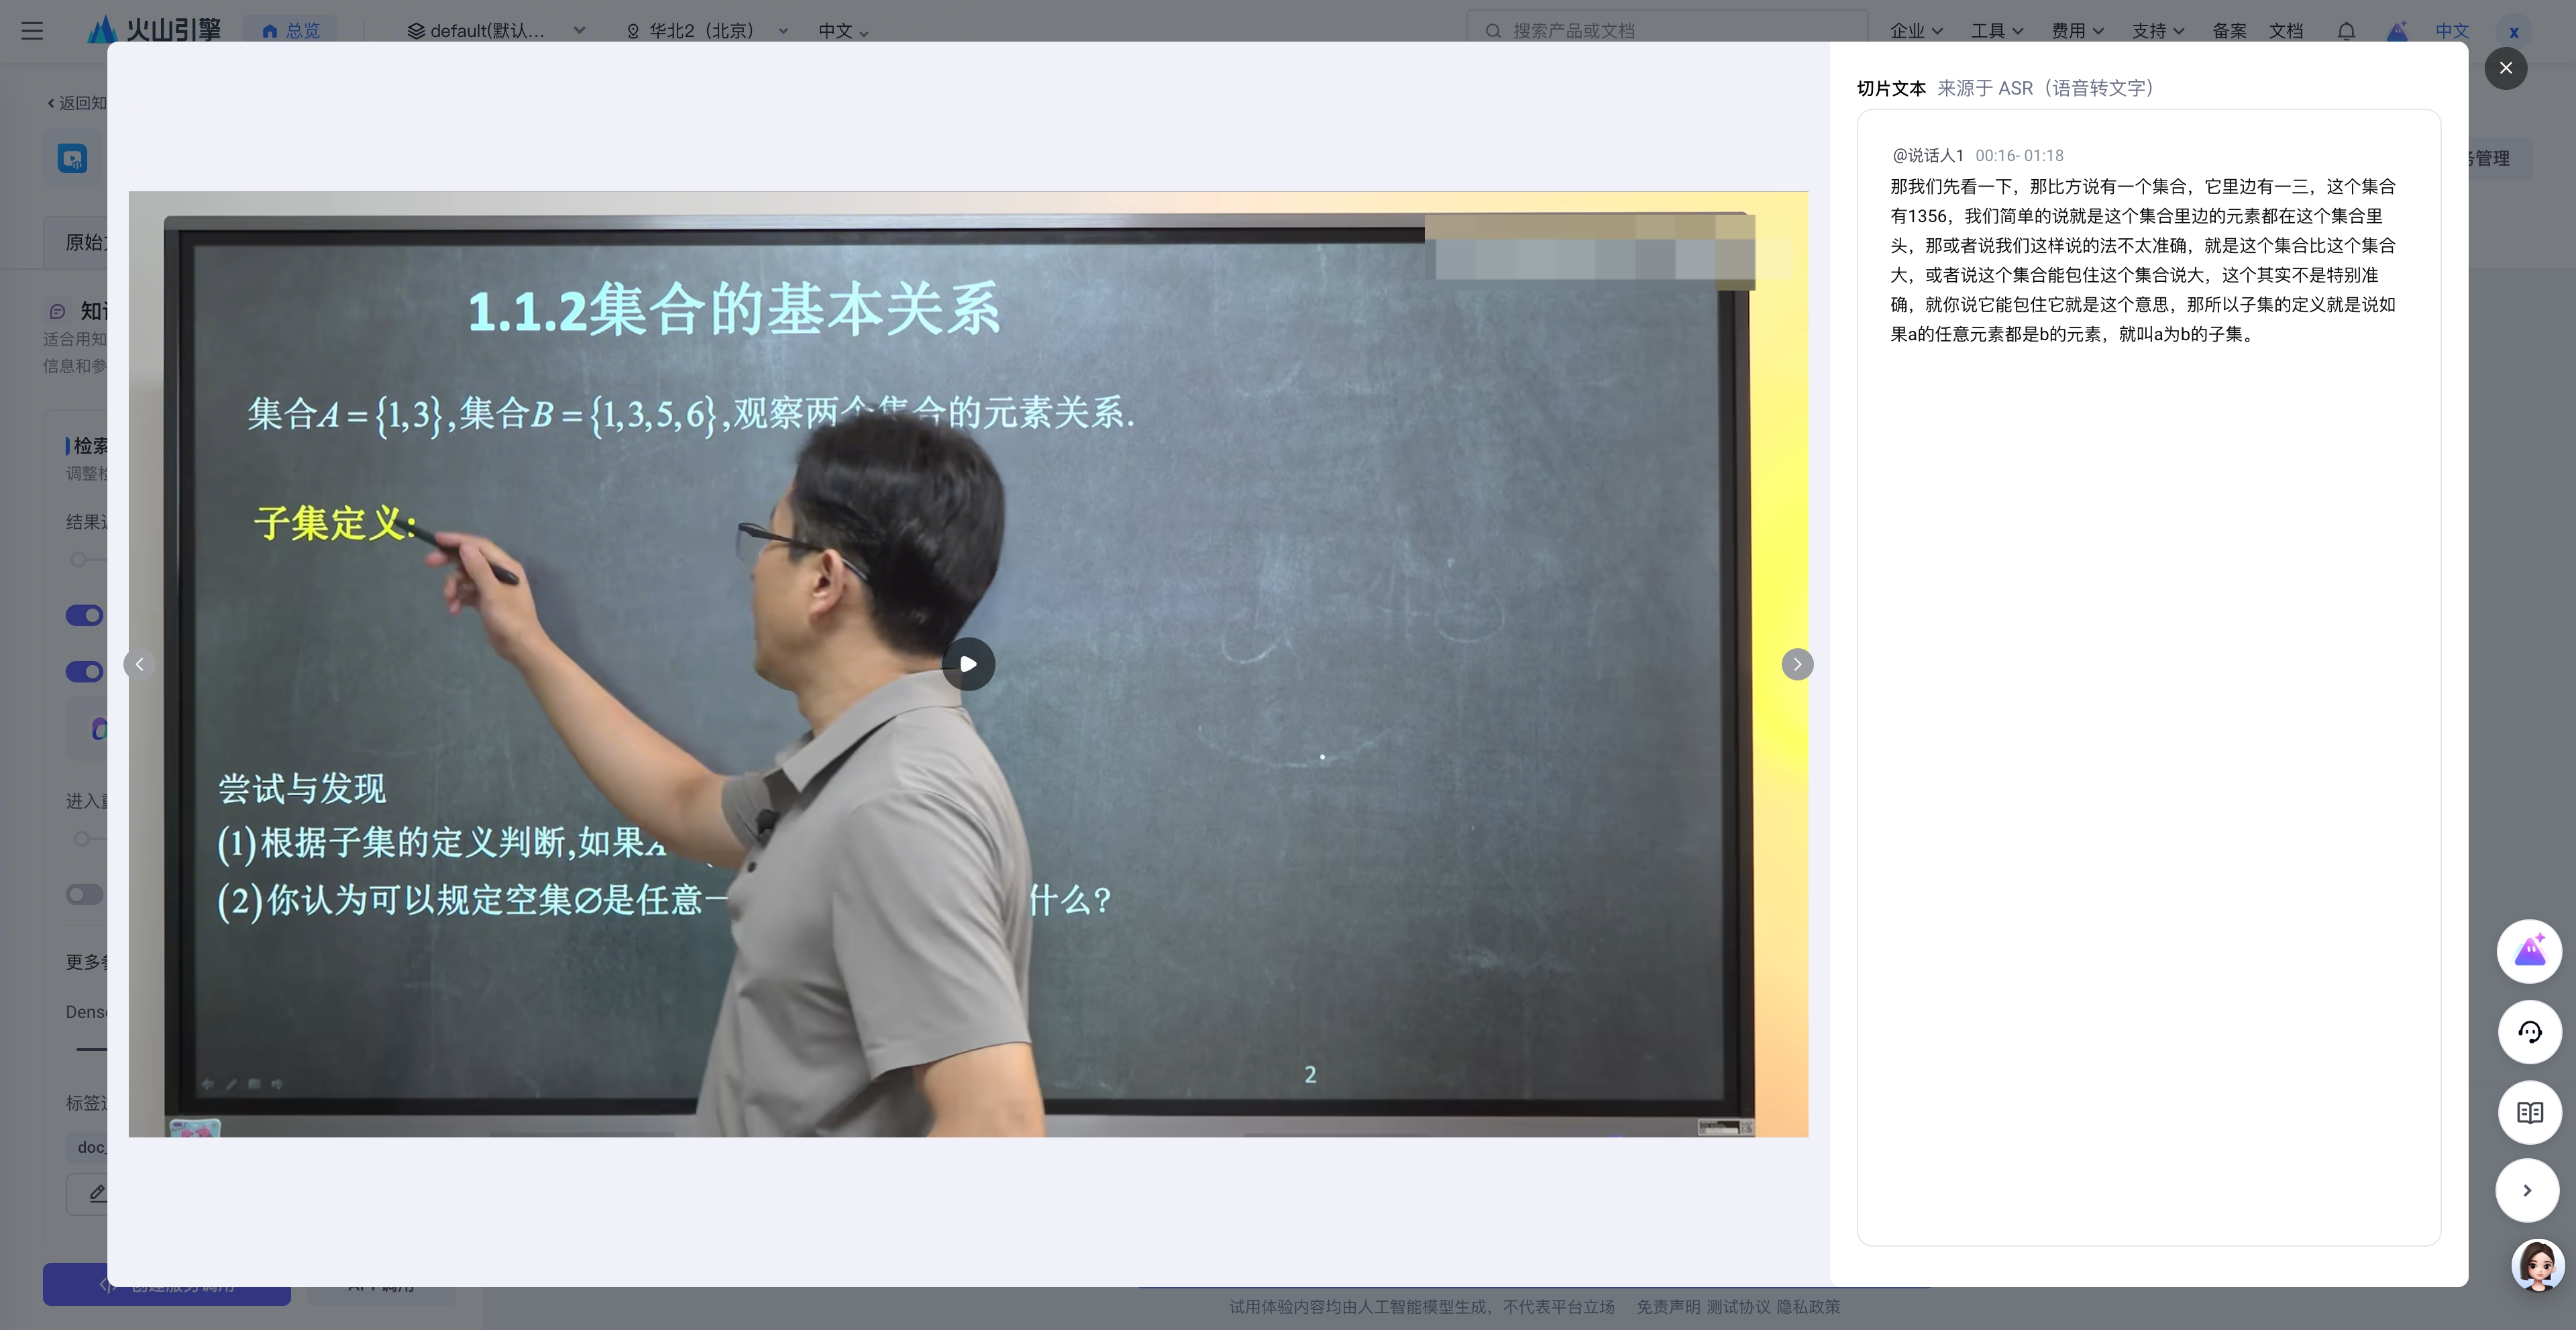Go to the next video slice
This screenshot has height=1330, width=2576.
(1797, 664)
